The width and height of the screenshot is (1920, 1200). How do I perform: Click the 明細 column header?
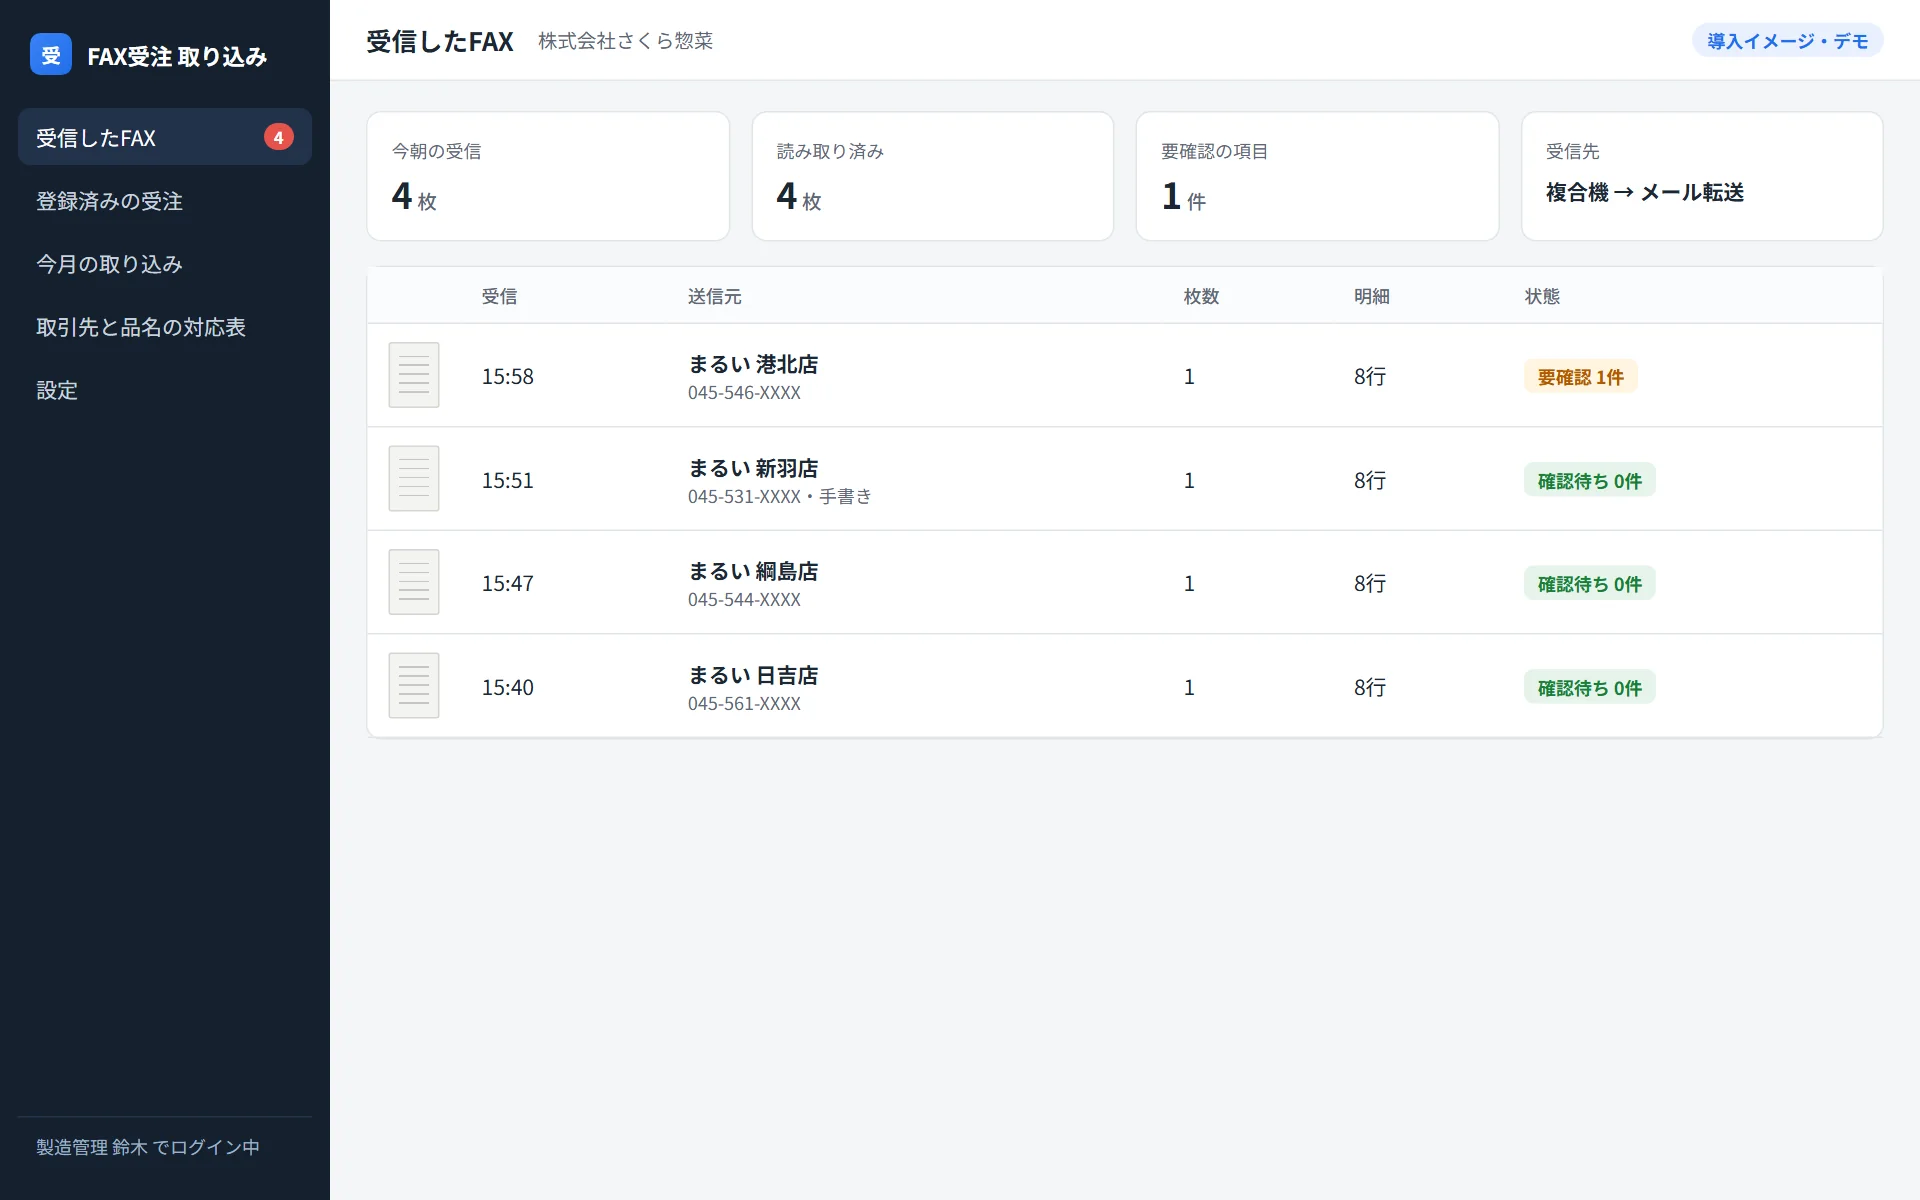coord(1372,296)
